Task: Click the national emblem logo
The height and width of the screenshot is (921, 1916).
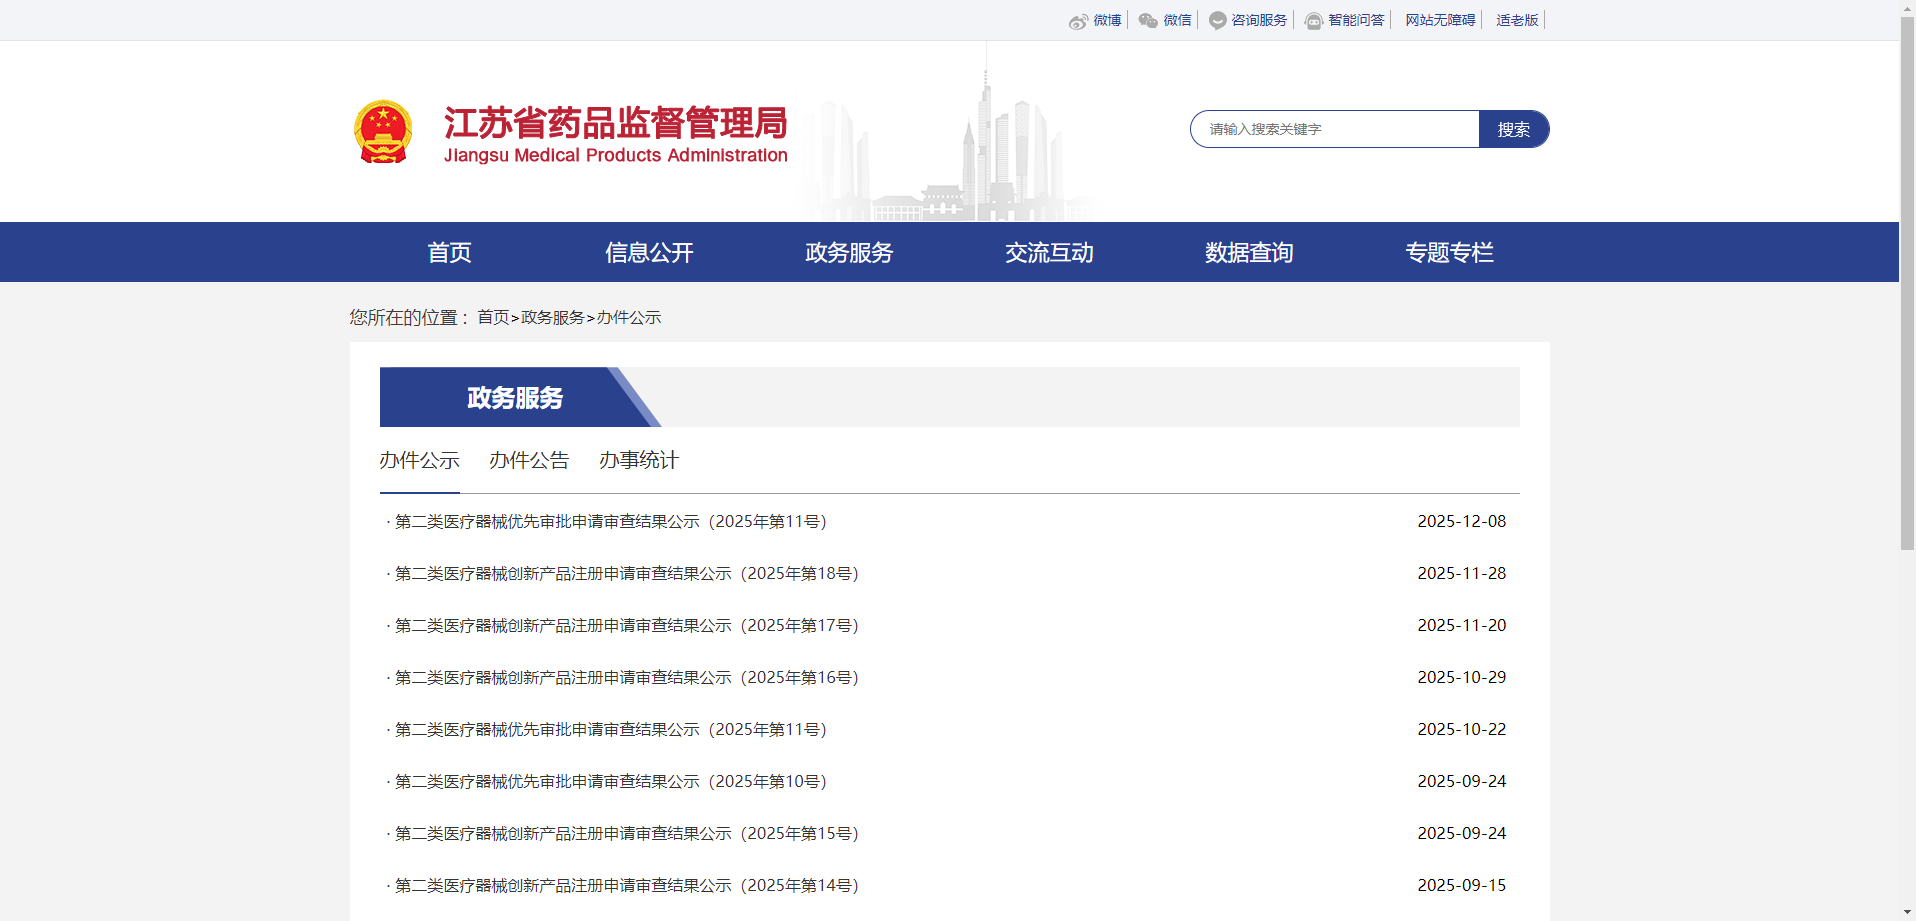Action: (383, 131)
